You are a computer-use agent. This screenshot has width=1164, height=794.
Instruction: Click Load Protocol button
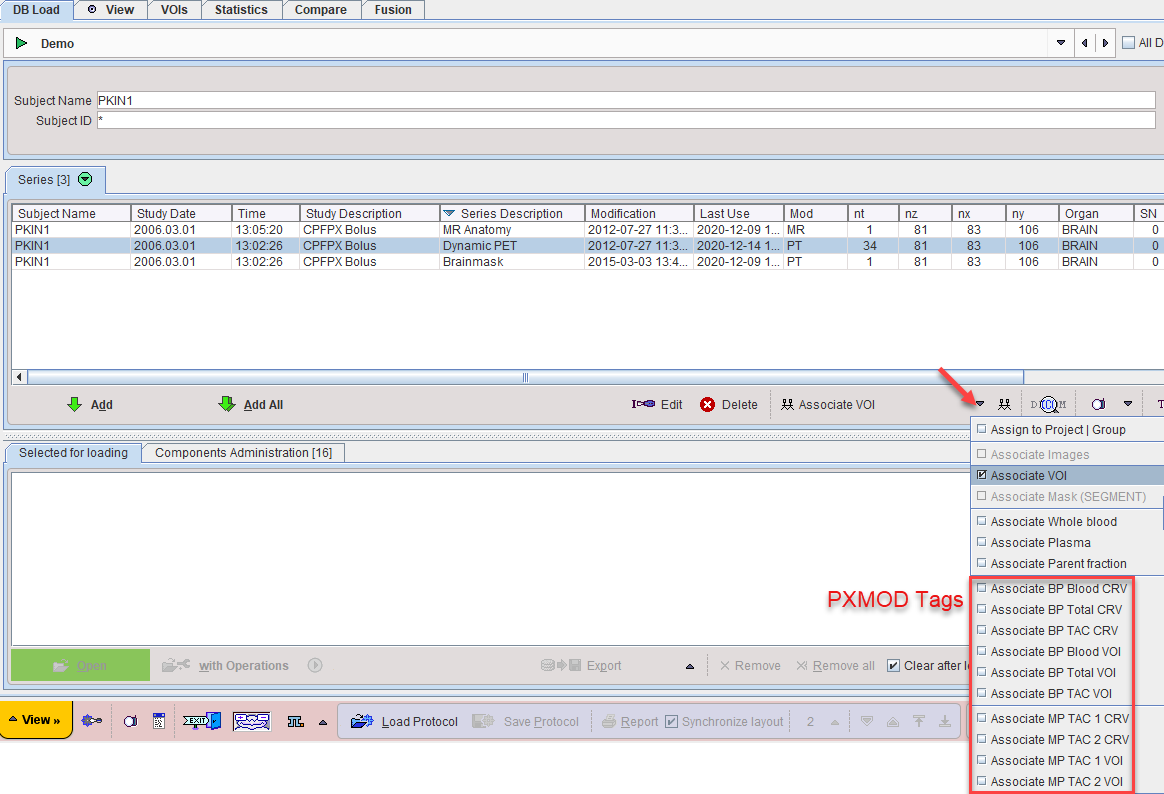[405, 721]
